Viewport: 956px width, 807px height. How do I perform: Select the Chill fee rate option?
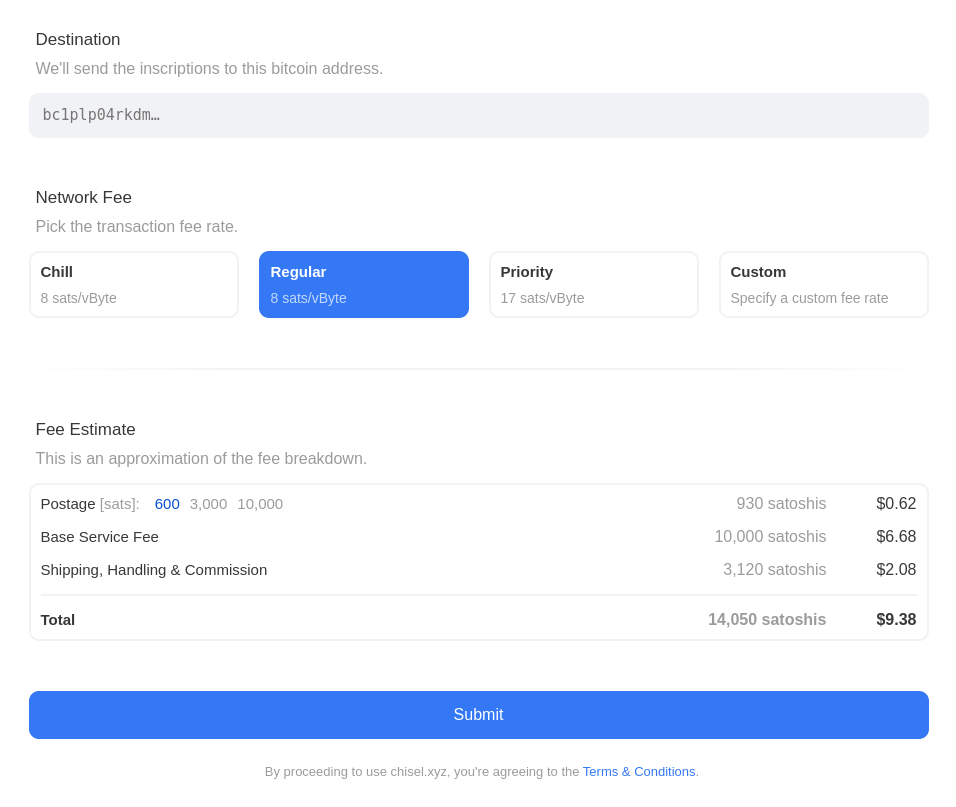[134, 285]
